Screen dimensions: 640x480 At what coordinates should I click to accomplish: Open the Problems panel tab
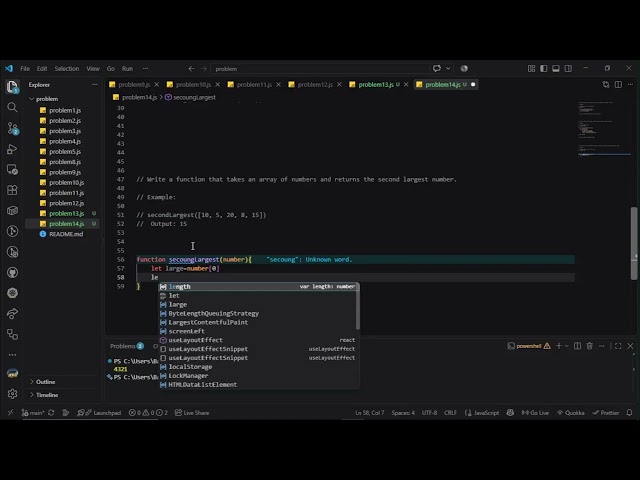[x=127, y=346]
